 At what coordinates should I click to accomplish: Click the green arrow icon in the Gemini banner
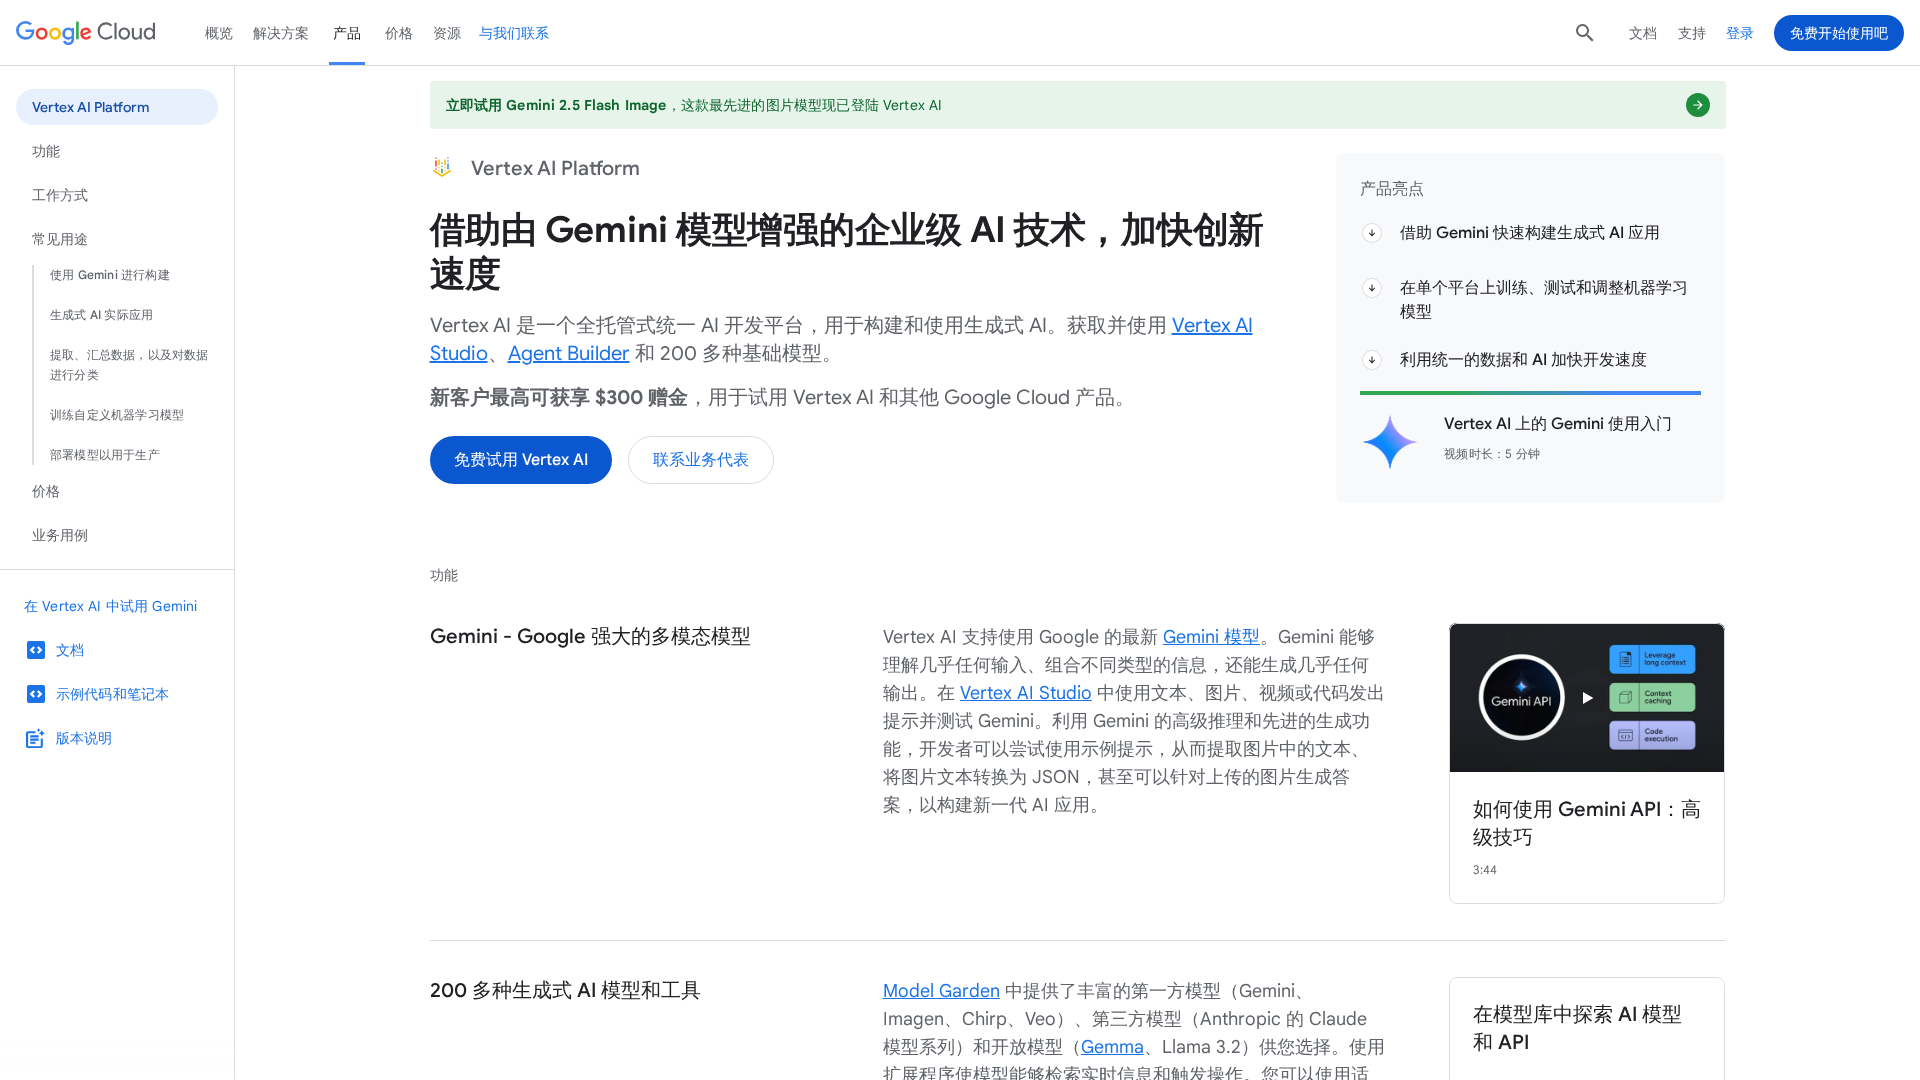pyautogui.click(x=1697, y=105)
